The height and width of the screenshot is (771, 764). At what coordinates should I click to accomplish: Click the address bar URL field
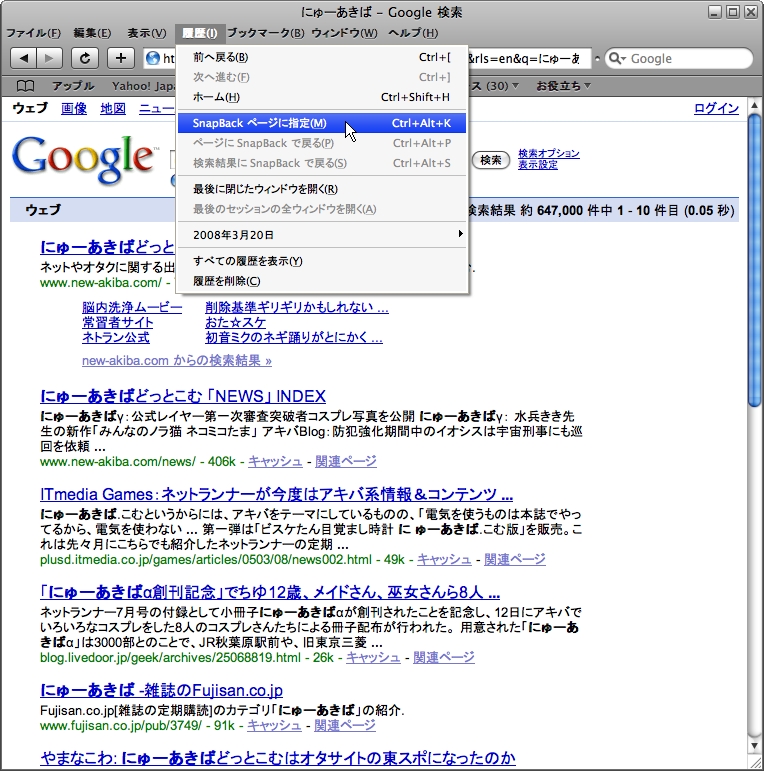368,59
